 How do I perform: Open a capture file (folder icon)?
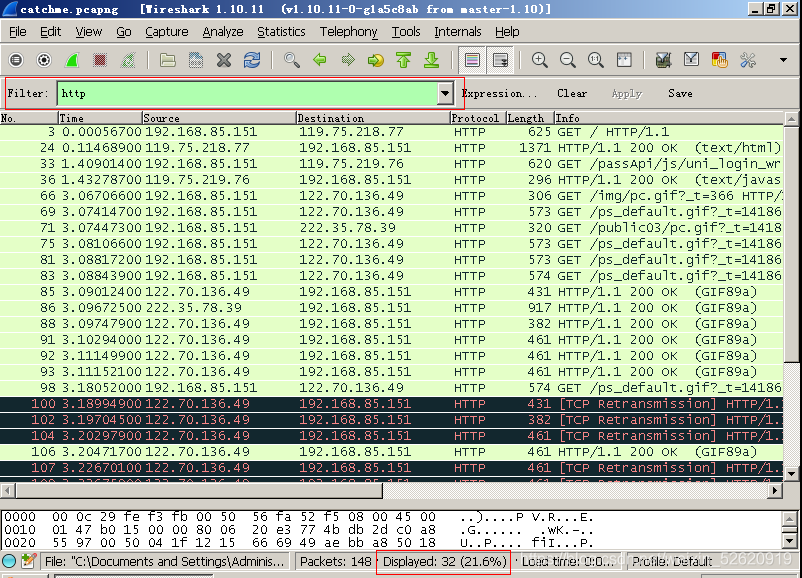(168, 60)
